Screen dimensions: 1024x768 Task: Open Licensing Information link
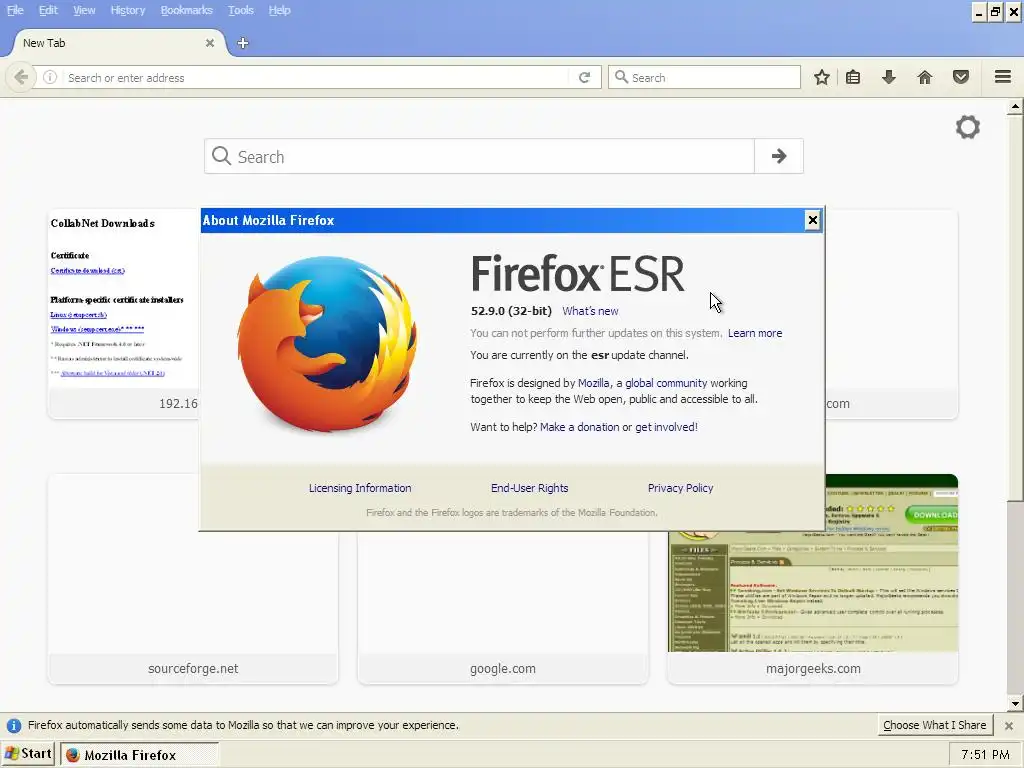pos(360,488)
